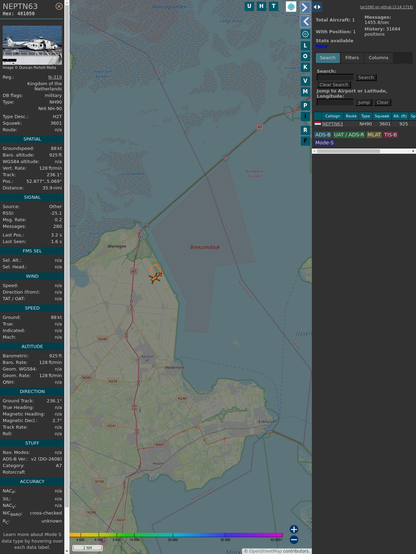Click the U button on the map toolbar
The width and height of the screenshot is (416, 554).
250,6
